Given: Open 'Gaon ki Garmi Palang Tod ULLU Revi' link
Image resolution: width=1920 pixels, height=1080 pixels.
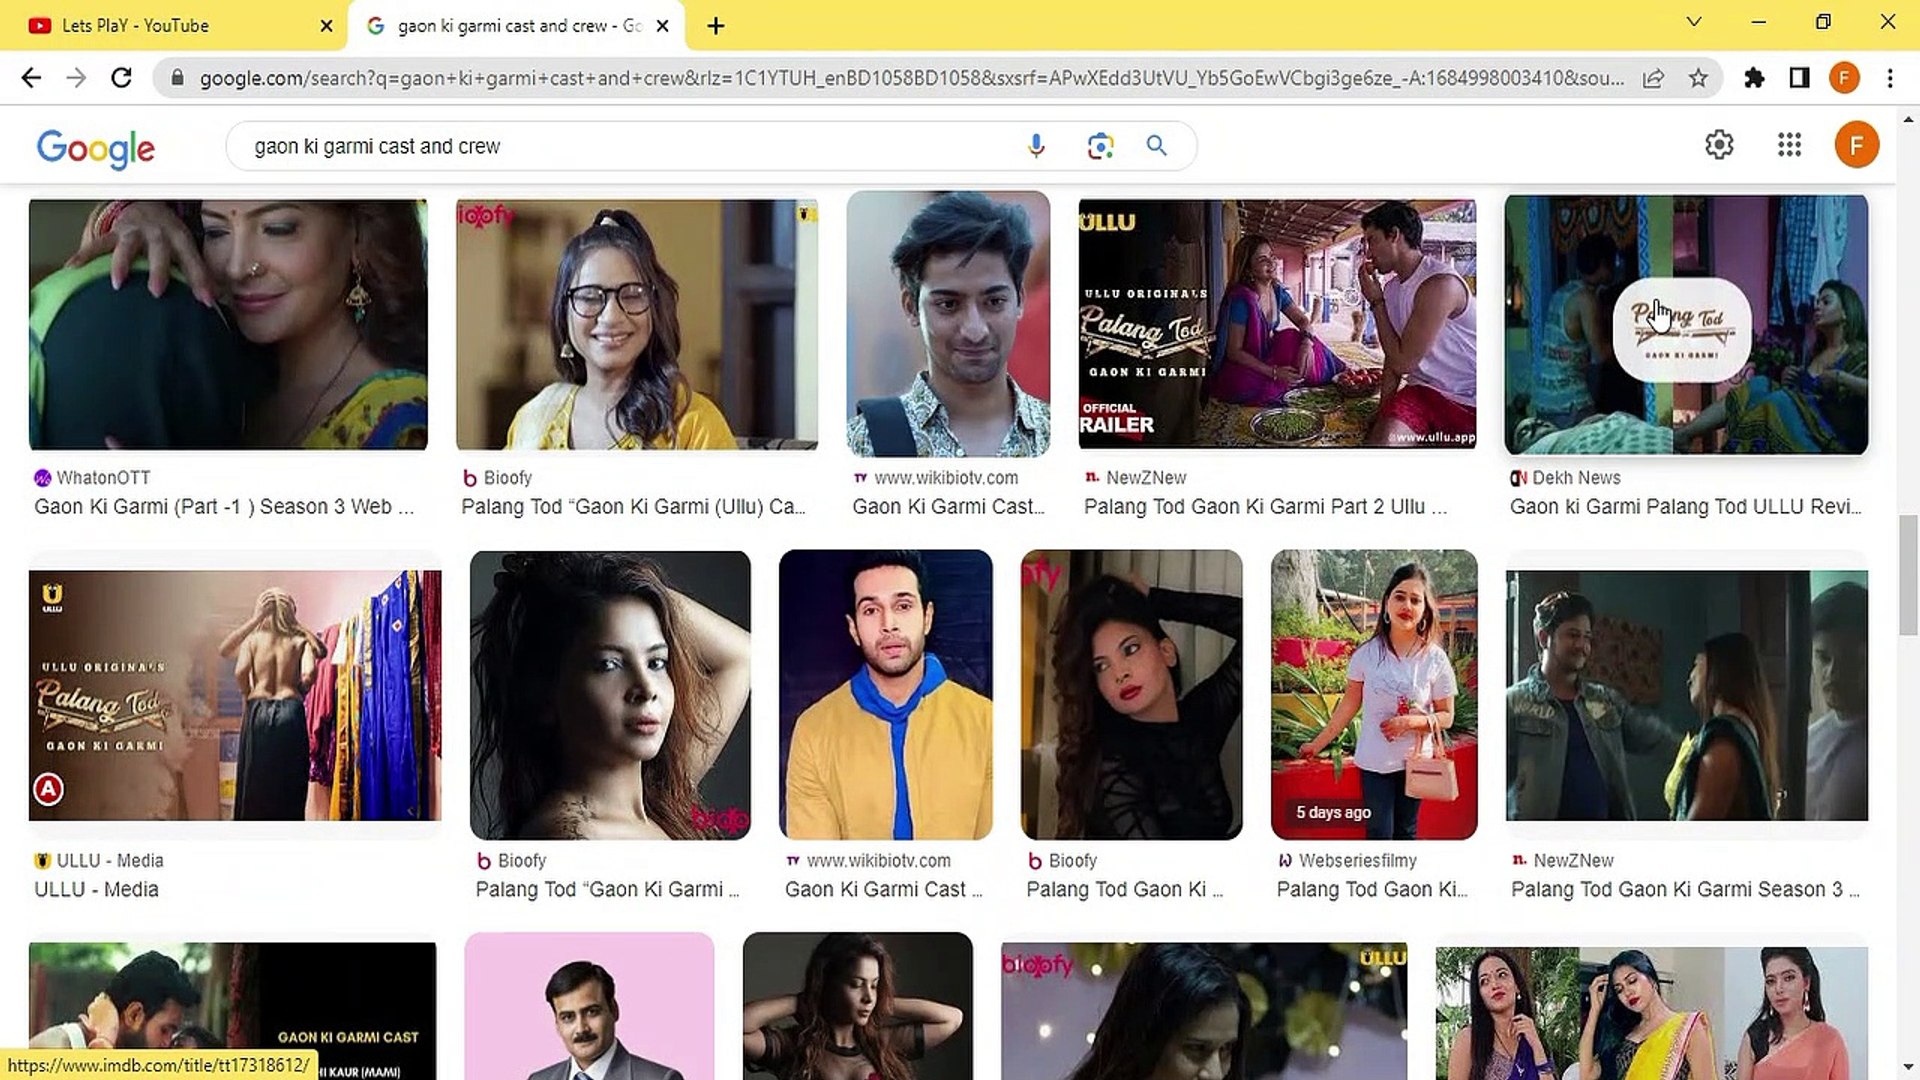Looking at the screenshot, I should coord(1686,507).
